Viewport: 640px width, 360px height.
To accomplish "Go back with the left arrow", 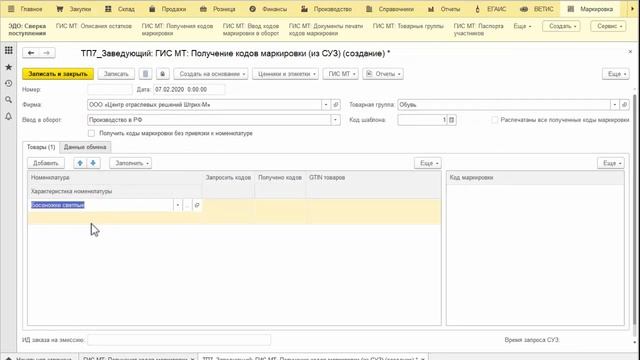I will (31, 53).
